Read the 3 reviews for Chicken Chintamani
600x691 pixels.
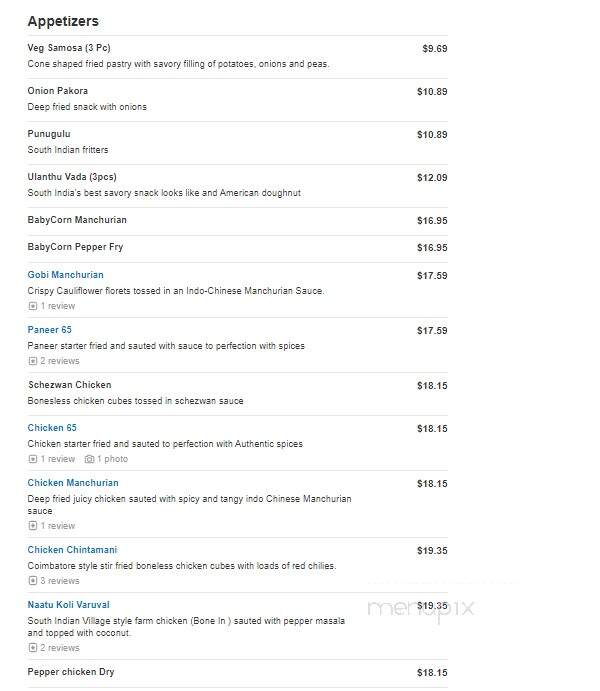tap(60, 581)
